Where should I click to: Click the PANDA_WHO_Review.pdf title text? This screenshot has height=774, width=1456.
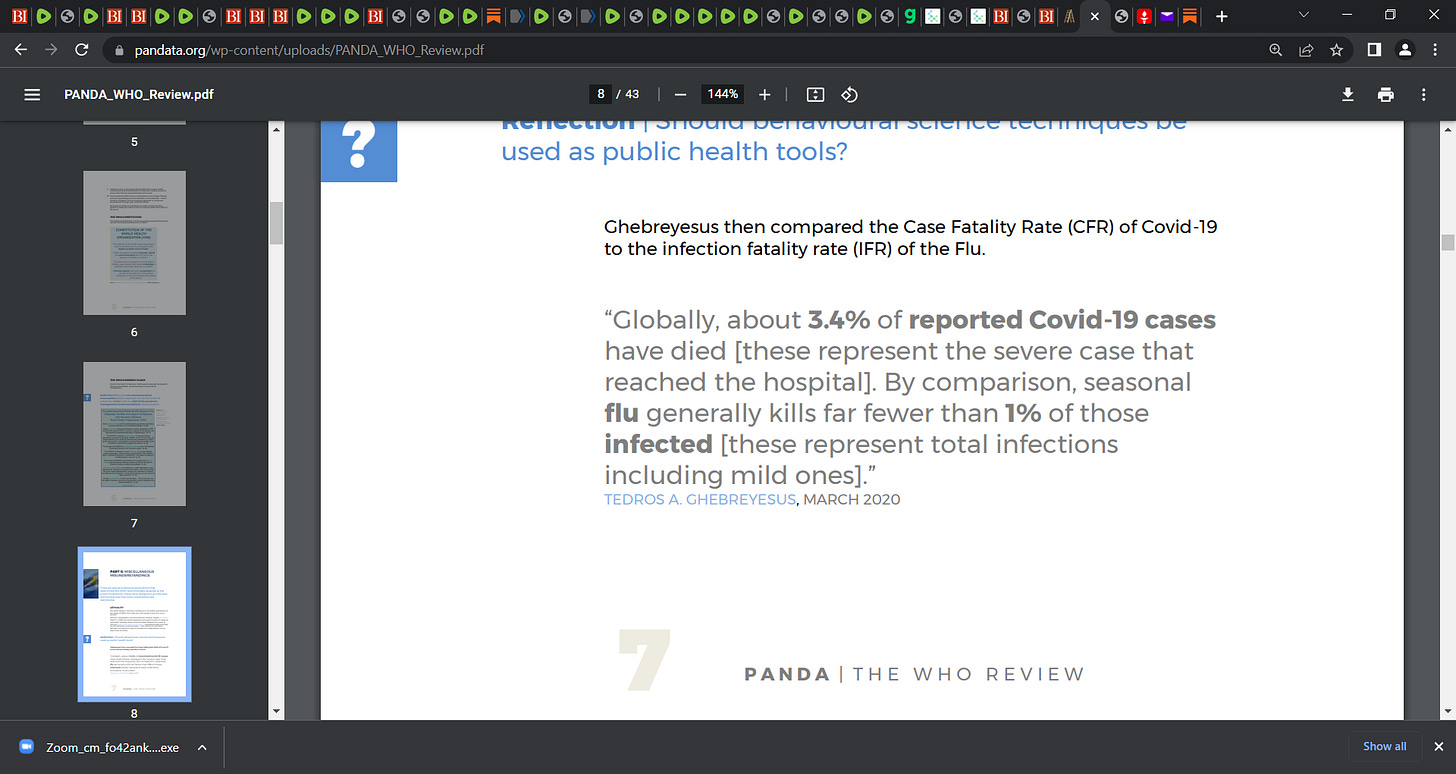tap(139, 94)
